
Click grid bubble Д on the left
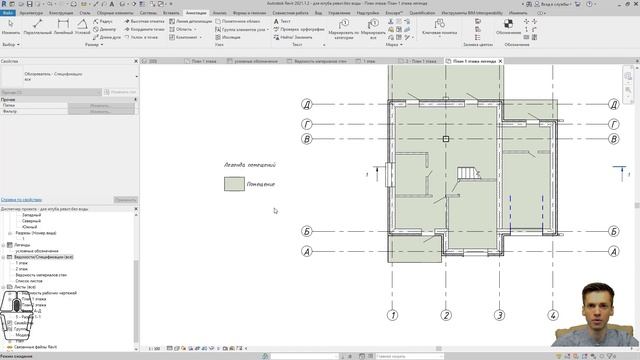point(307,104)
